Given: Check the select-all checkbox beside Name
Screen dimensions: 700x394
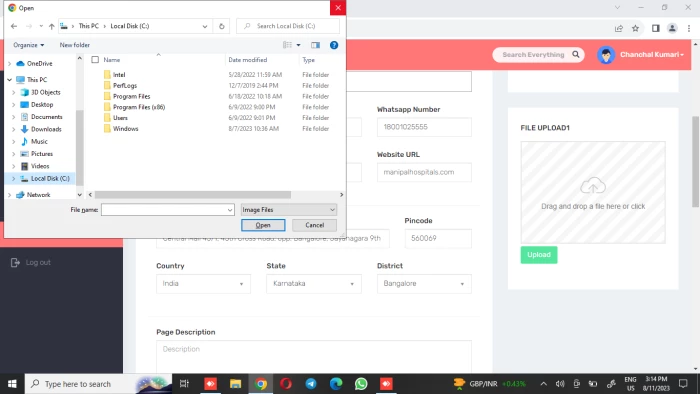Looking at the screenshot, I should pos(95,60).
